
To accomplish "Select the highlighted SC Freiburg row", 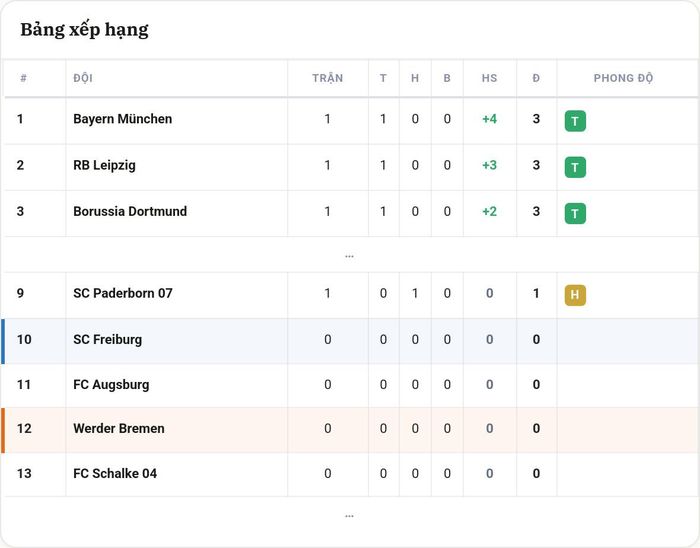I will click(350, 341).
